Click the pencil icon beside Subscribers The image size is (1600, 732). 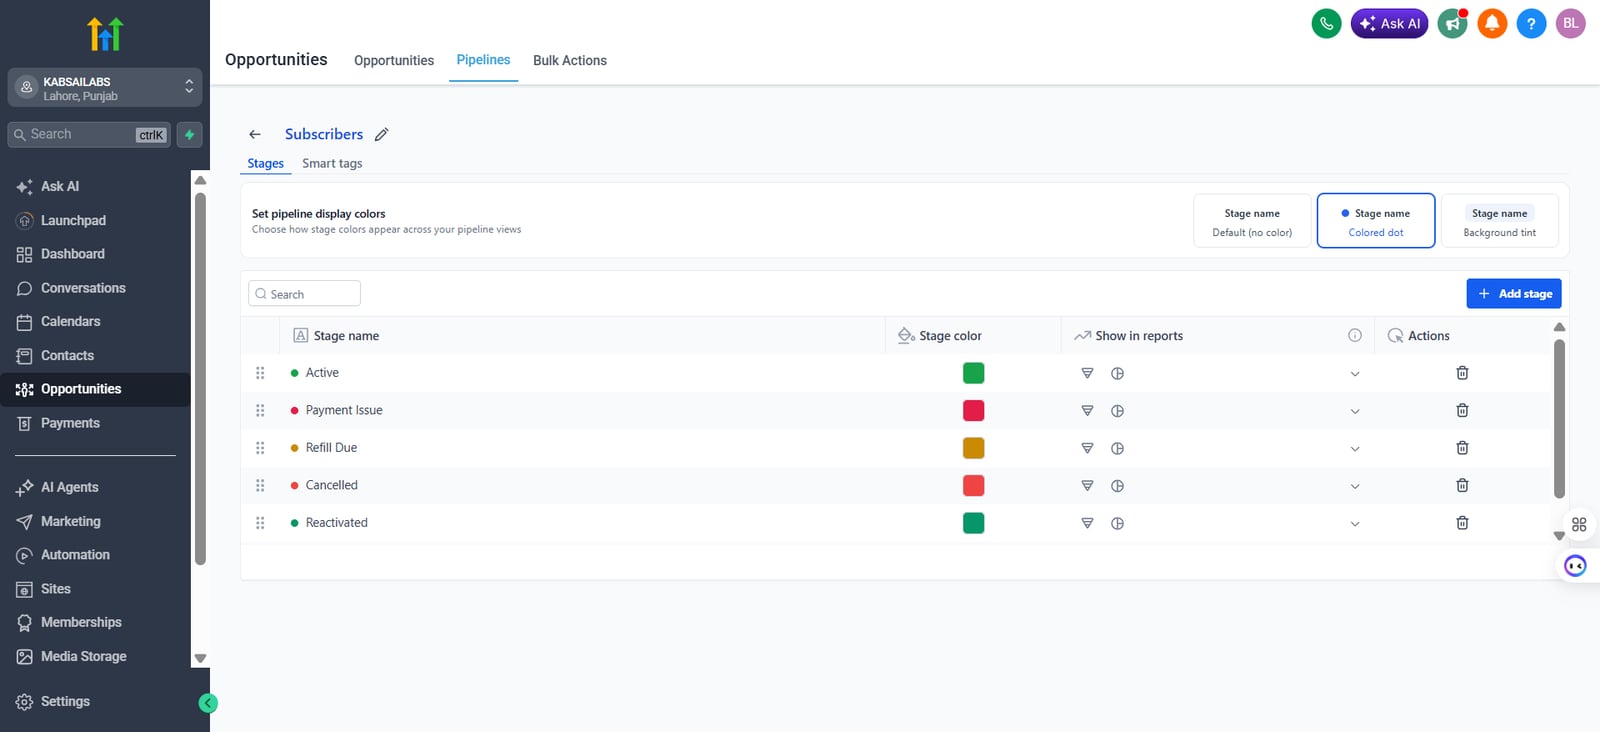pos(381,134)
